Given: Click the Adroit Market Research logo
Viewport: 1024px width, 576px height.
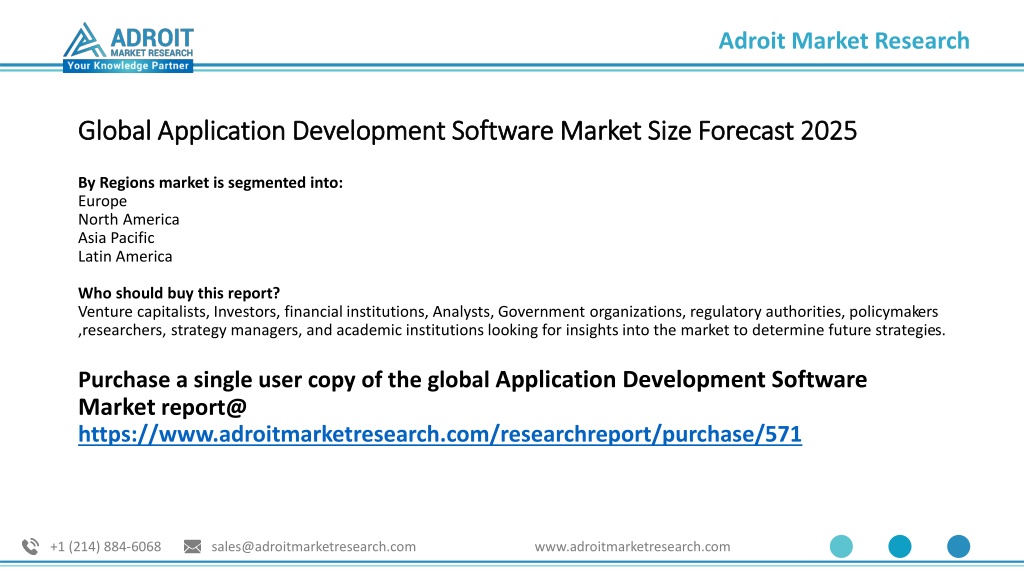Looking at the screenshot, I should point(128,47).
